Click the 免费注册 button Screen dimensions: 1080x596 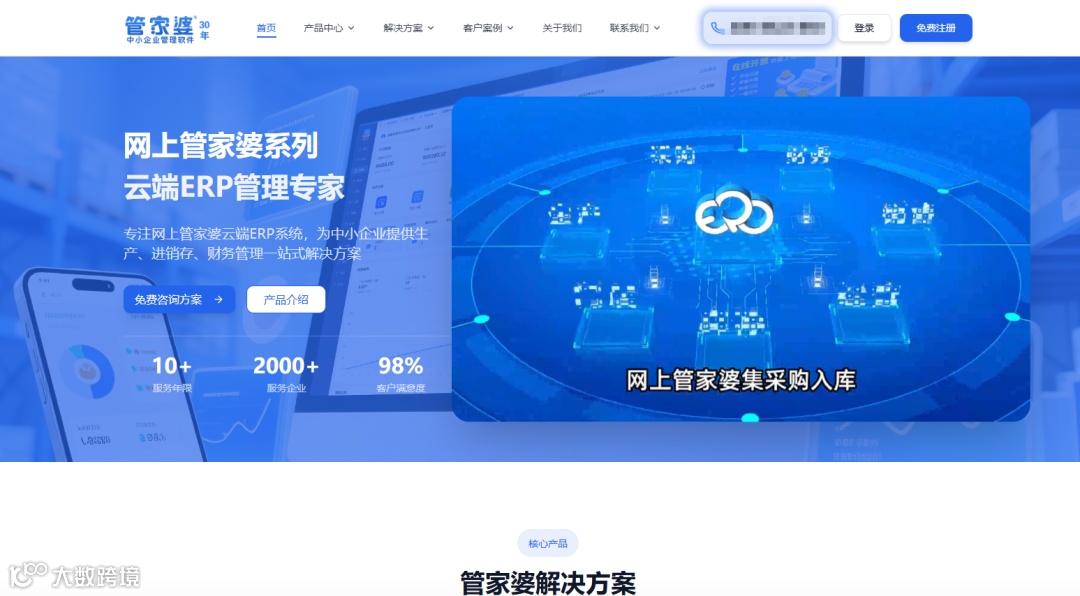pyautogui.click(x=935, y=28)
